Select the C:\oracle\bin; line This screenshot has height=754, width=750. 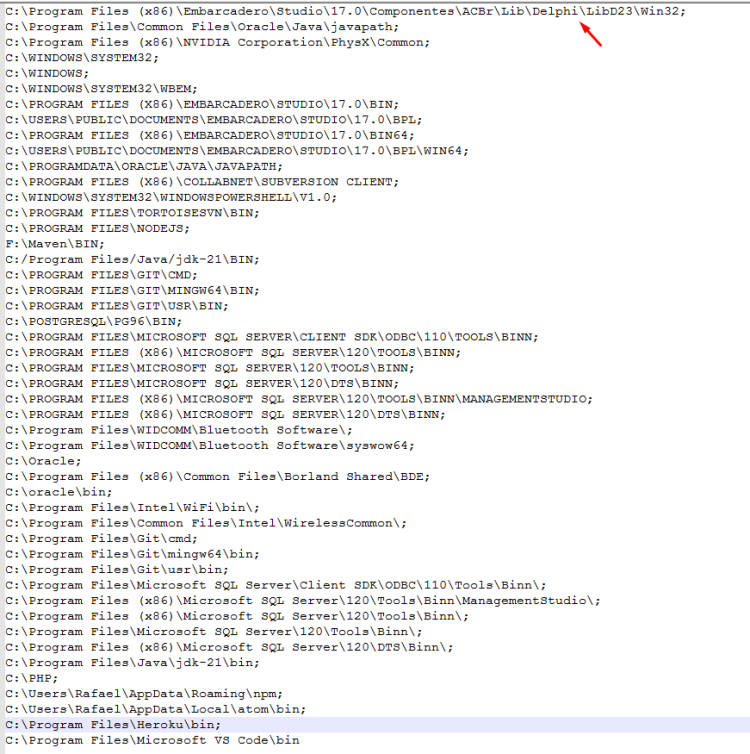[x=59, y=492]
